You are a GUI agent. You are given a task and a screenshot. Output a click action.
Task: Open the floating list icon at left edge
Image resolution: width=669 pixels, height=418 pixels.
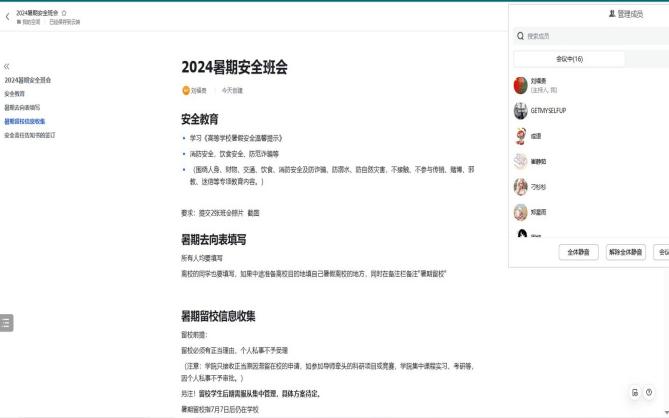pos(7,322)
